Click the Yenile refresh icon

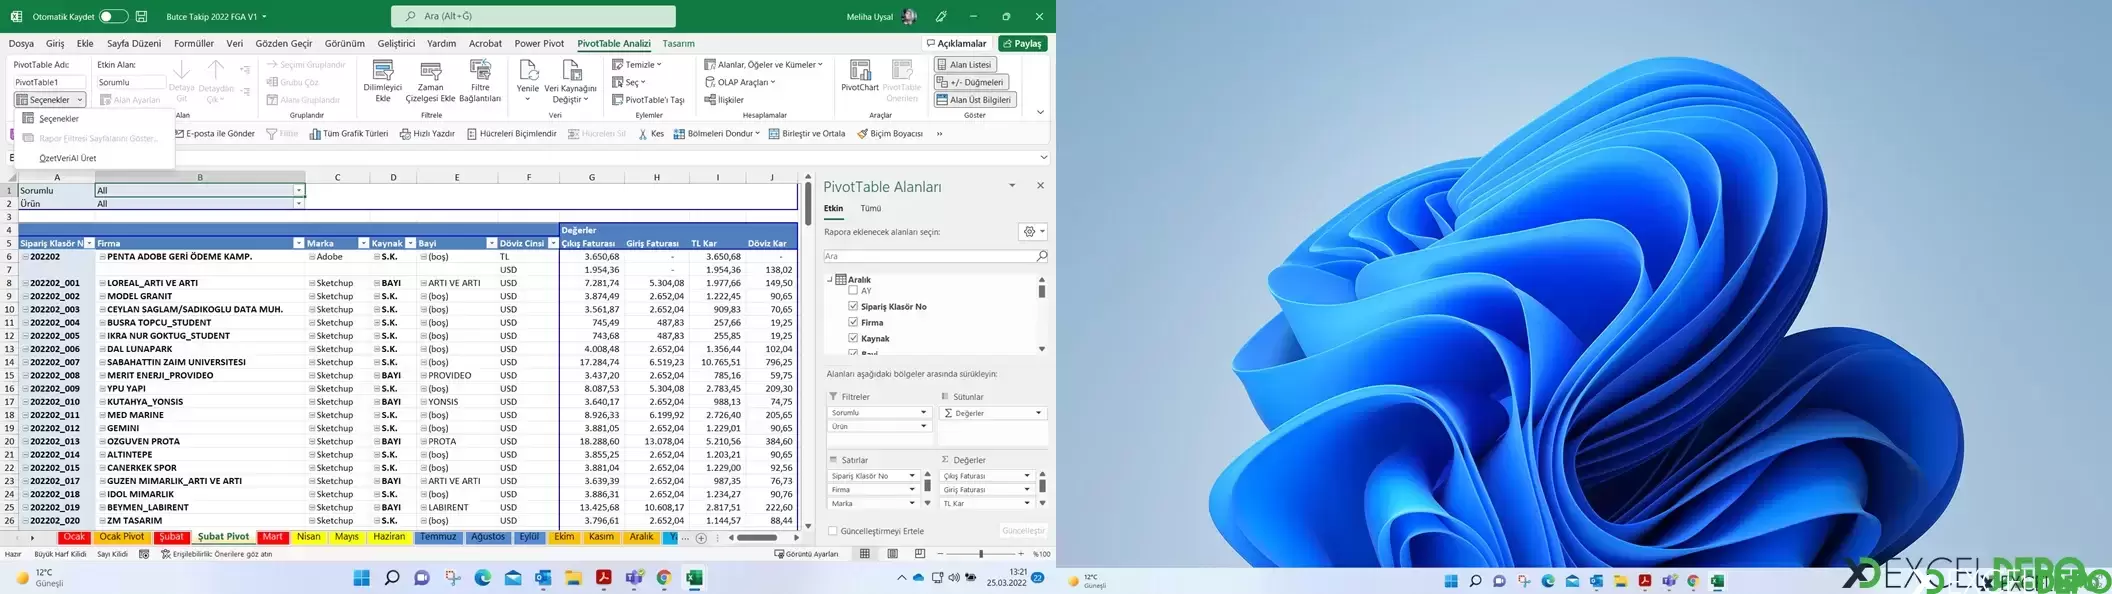coord(527,71)
